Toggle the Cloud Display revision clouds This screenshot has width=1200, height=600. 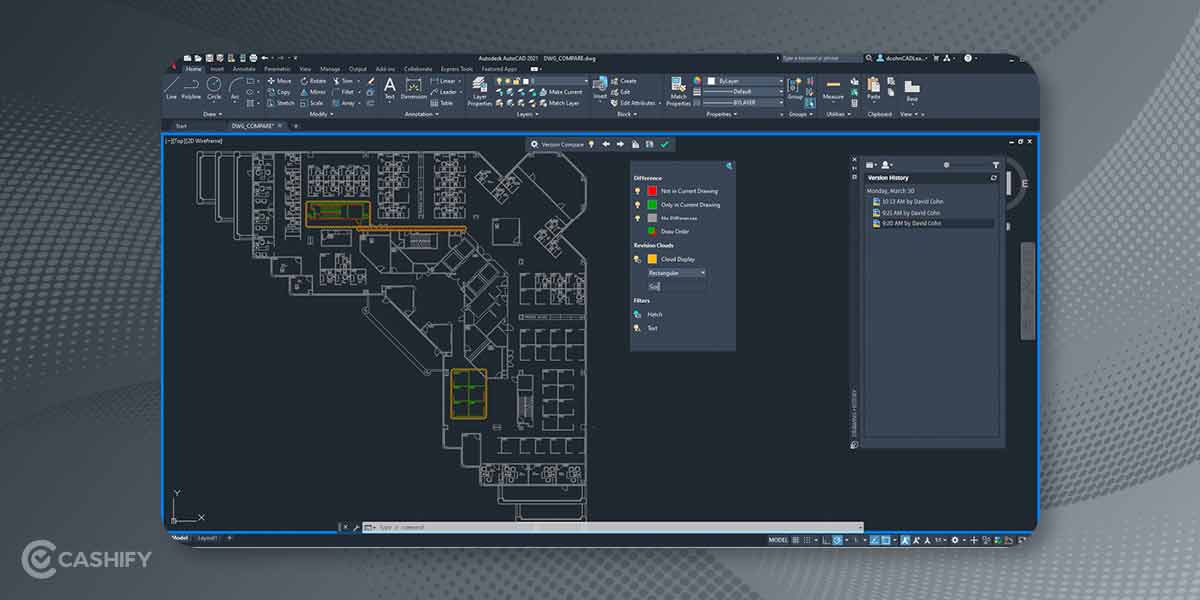pyautogui.click(x=636, y=259)
